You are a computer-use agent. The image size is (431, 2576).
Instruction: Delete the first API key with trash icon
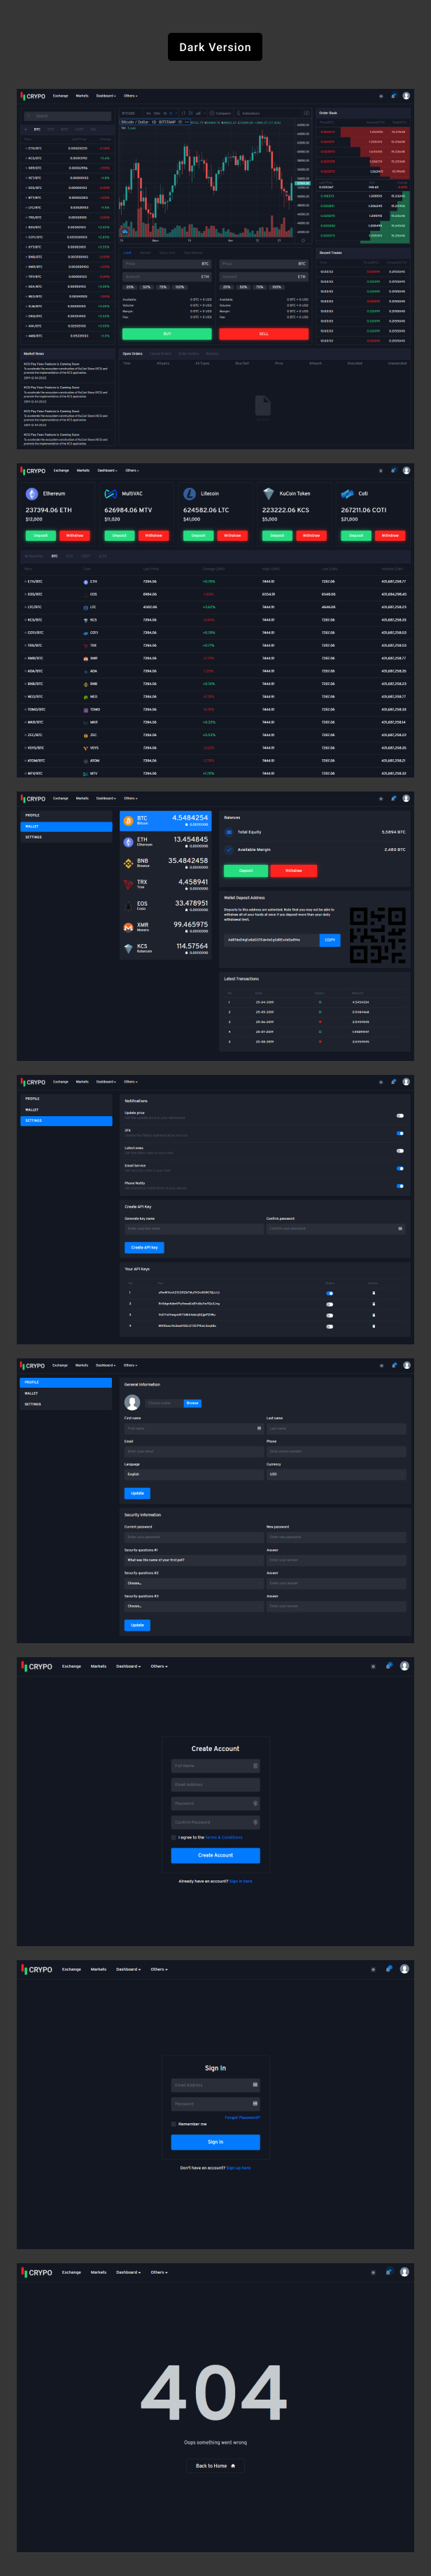pos(374,1293)
